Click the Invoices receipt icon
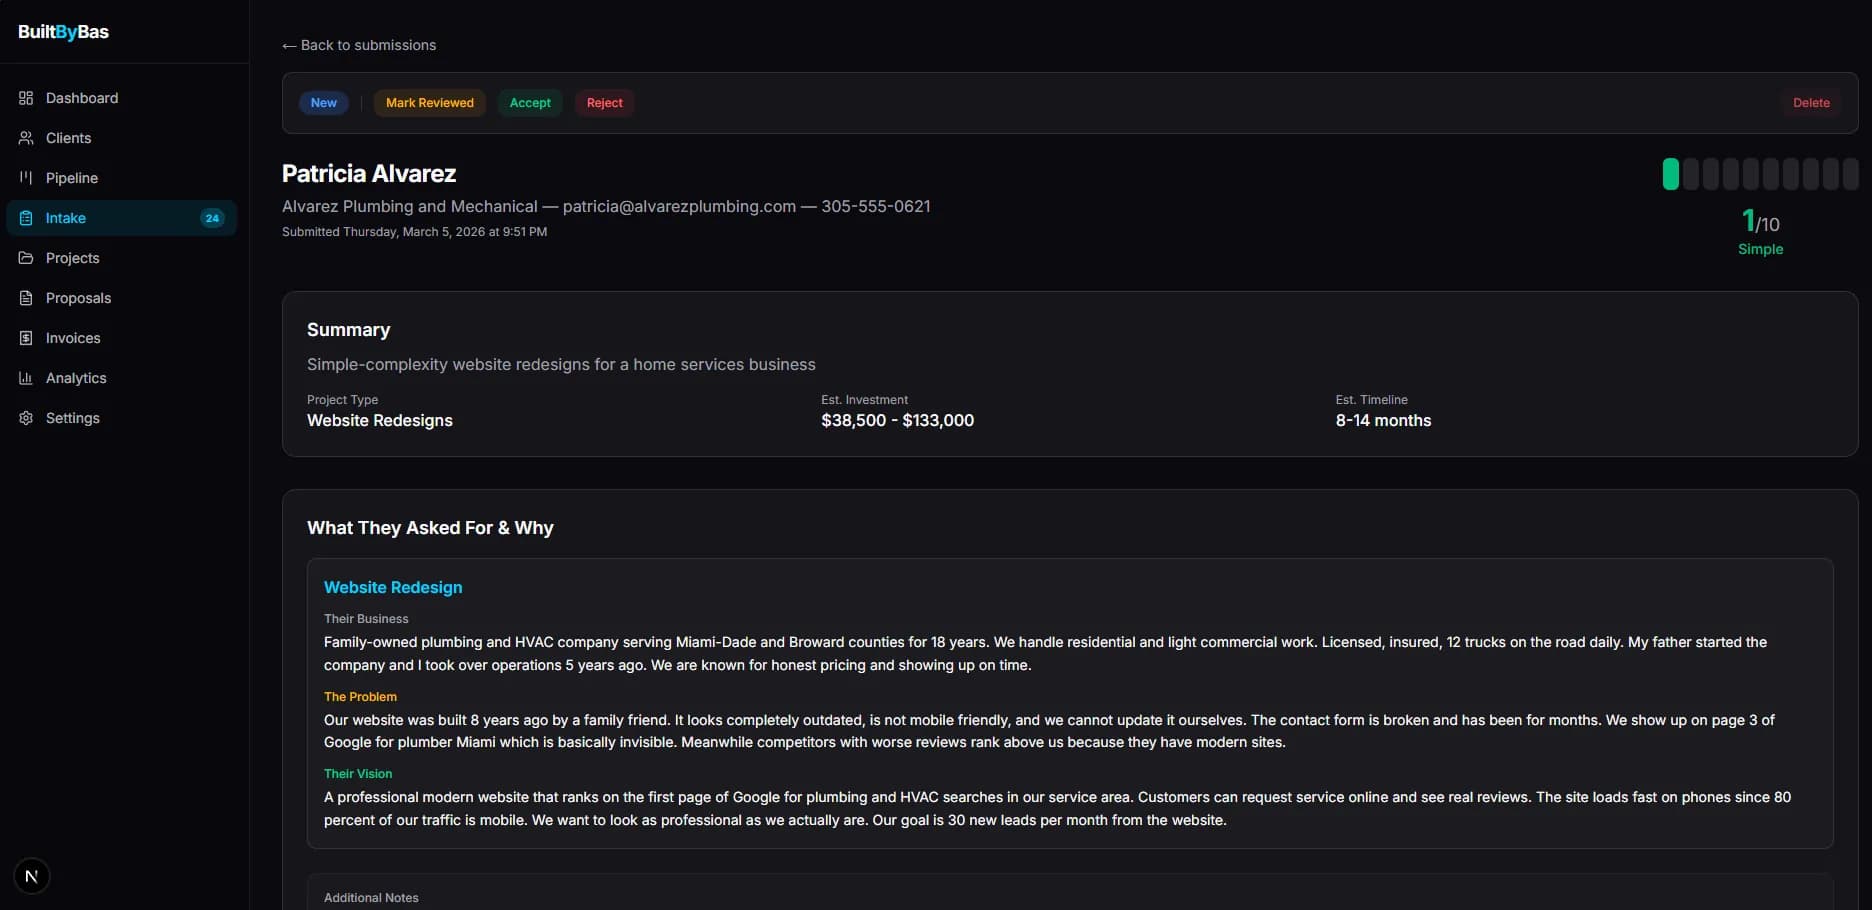 pos(26,338)
